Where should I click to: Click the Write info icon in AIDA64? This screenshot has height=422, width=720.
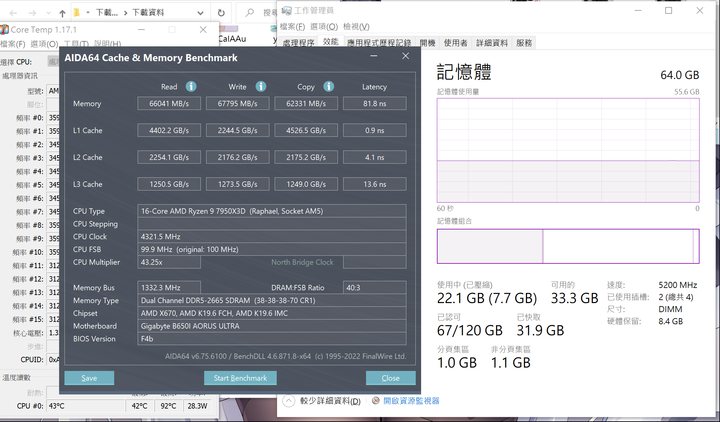[261, 86]
